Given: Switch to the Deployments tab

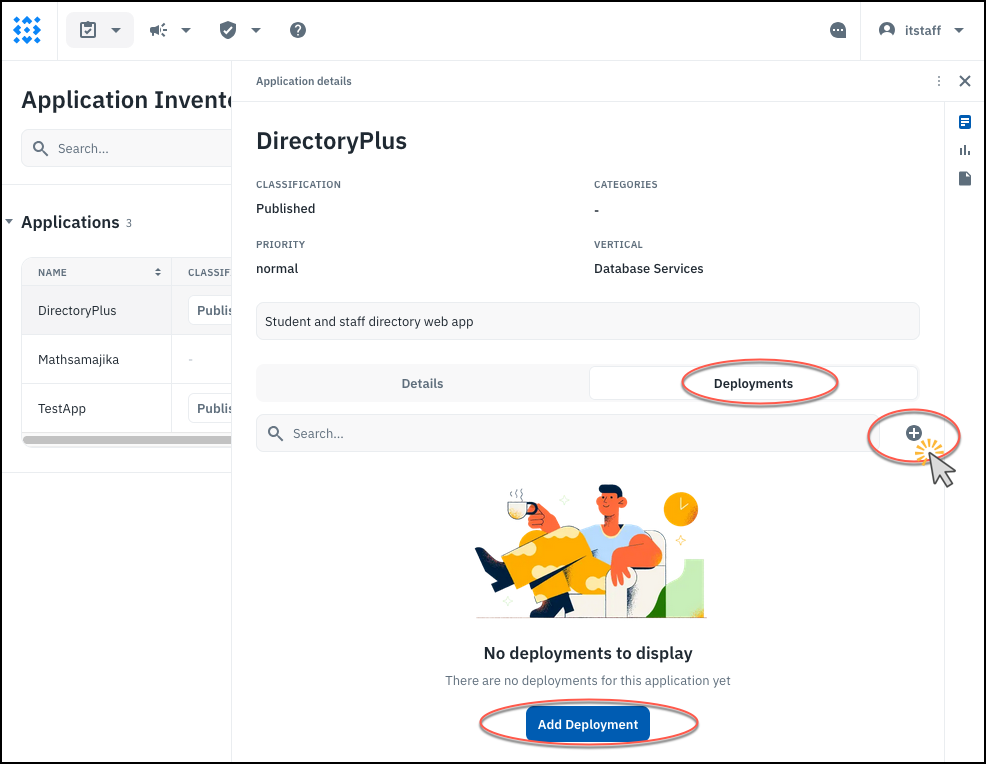Looking at the screenshot, I should point(753,383).
